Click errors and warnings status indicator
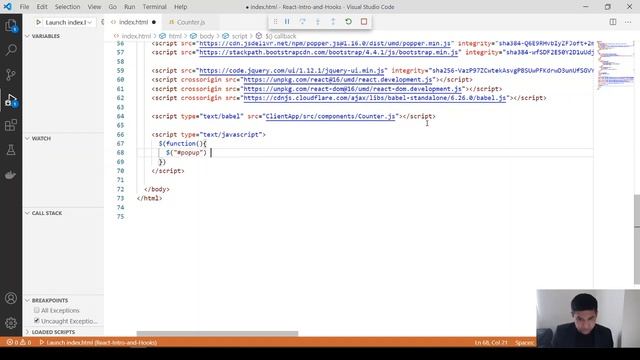 (x=19, y=342)
